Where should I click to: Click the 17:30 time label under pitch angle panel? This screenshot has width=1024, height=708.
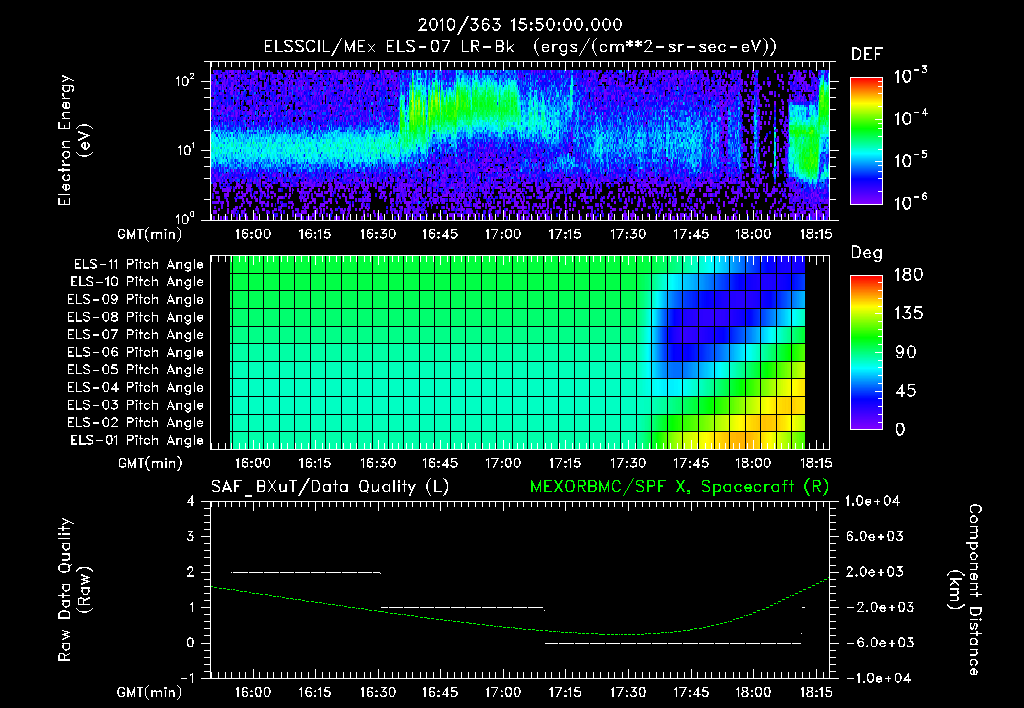[x=628, y=463]
